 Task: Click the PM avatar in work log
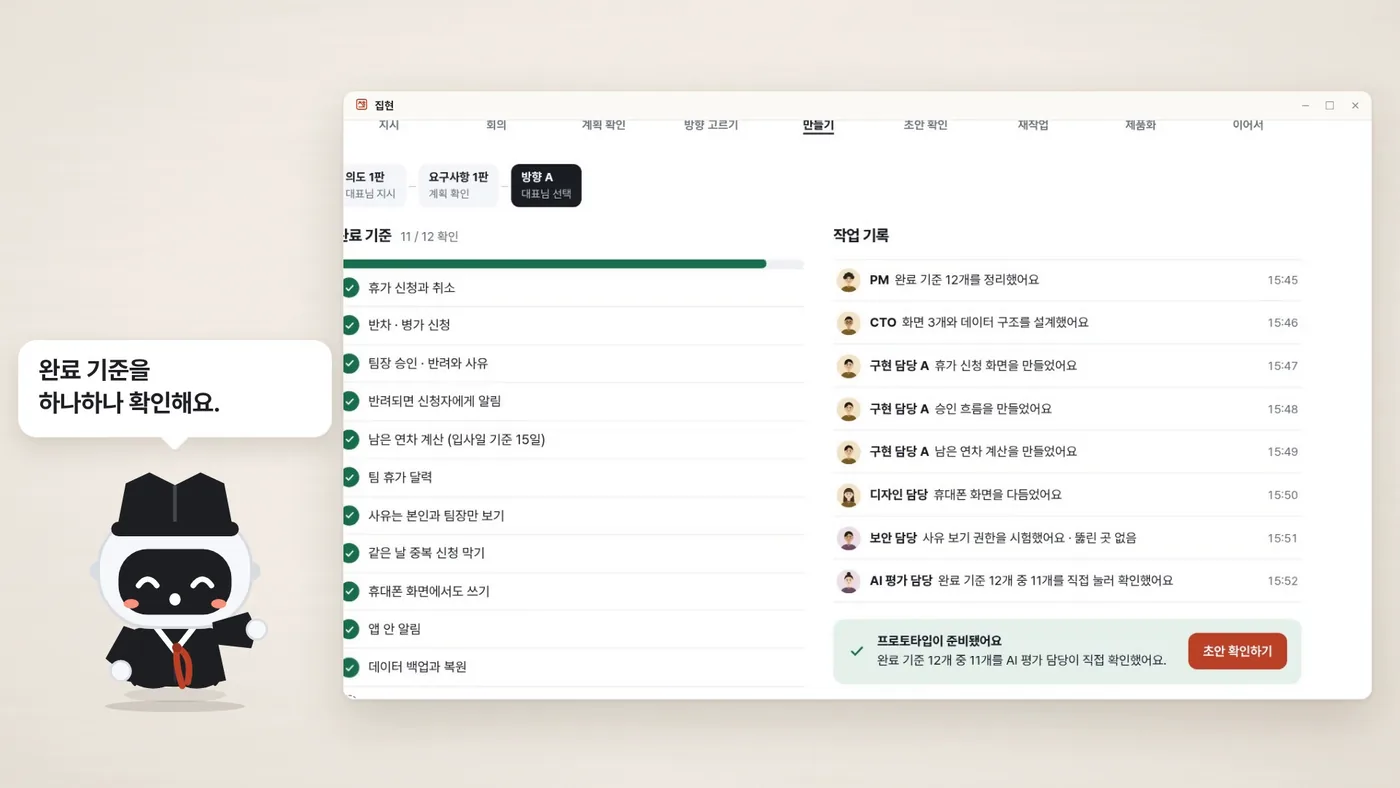(x=849, y=280)
